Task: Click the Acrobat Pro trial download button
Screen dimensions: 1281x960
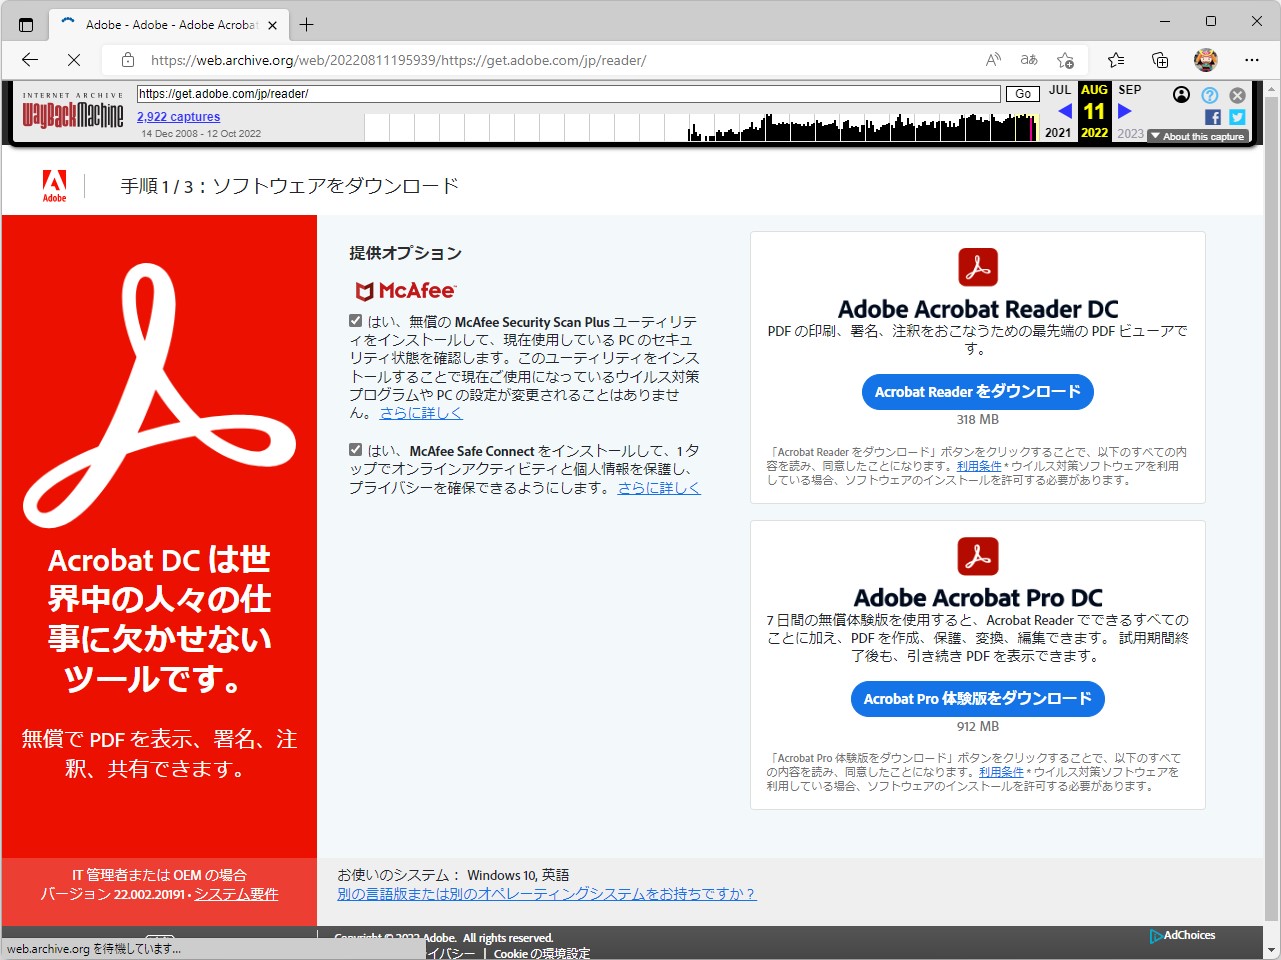Action: point(978,699)
